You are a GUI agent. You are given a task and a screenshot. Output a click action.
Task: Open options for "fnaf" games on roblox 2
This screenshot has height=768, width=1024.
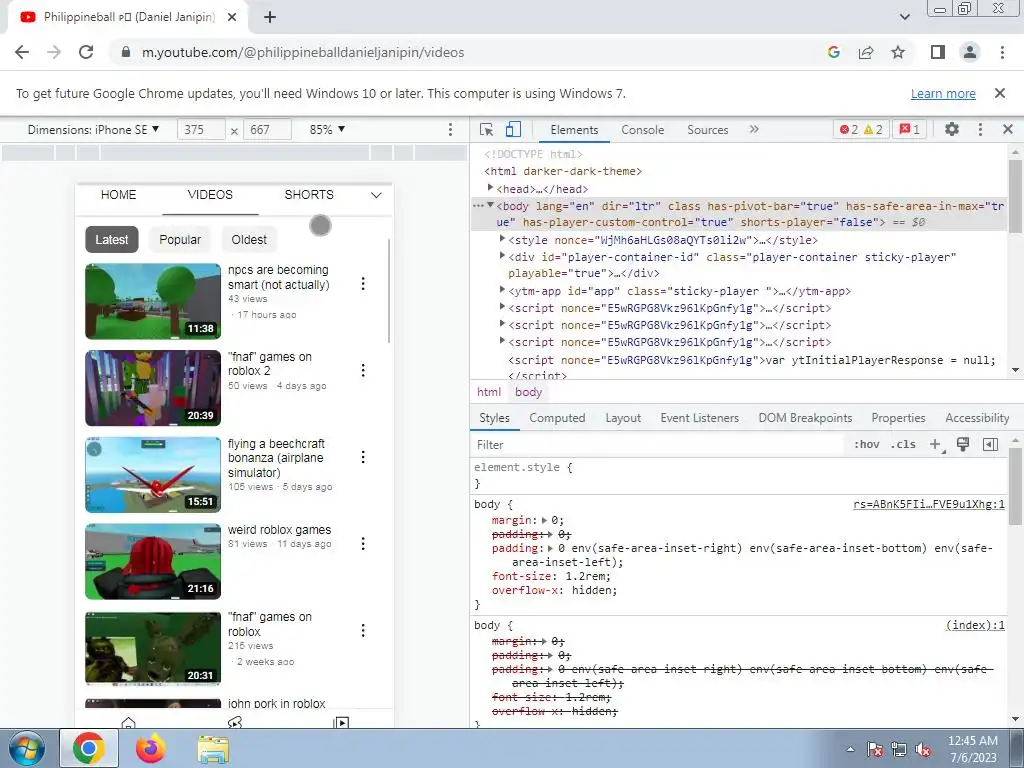coord(363,370)
